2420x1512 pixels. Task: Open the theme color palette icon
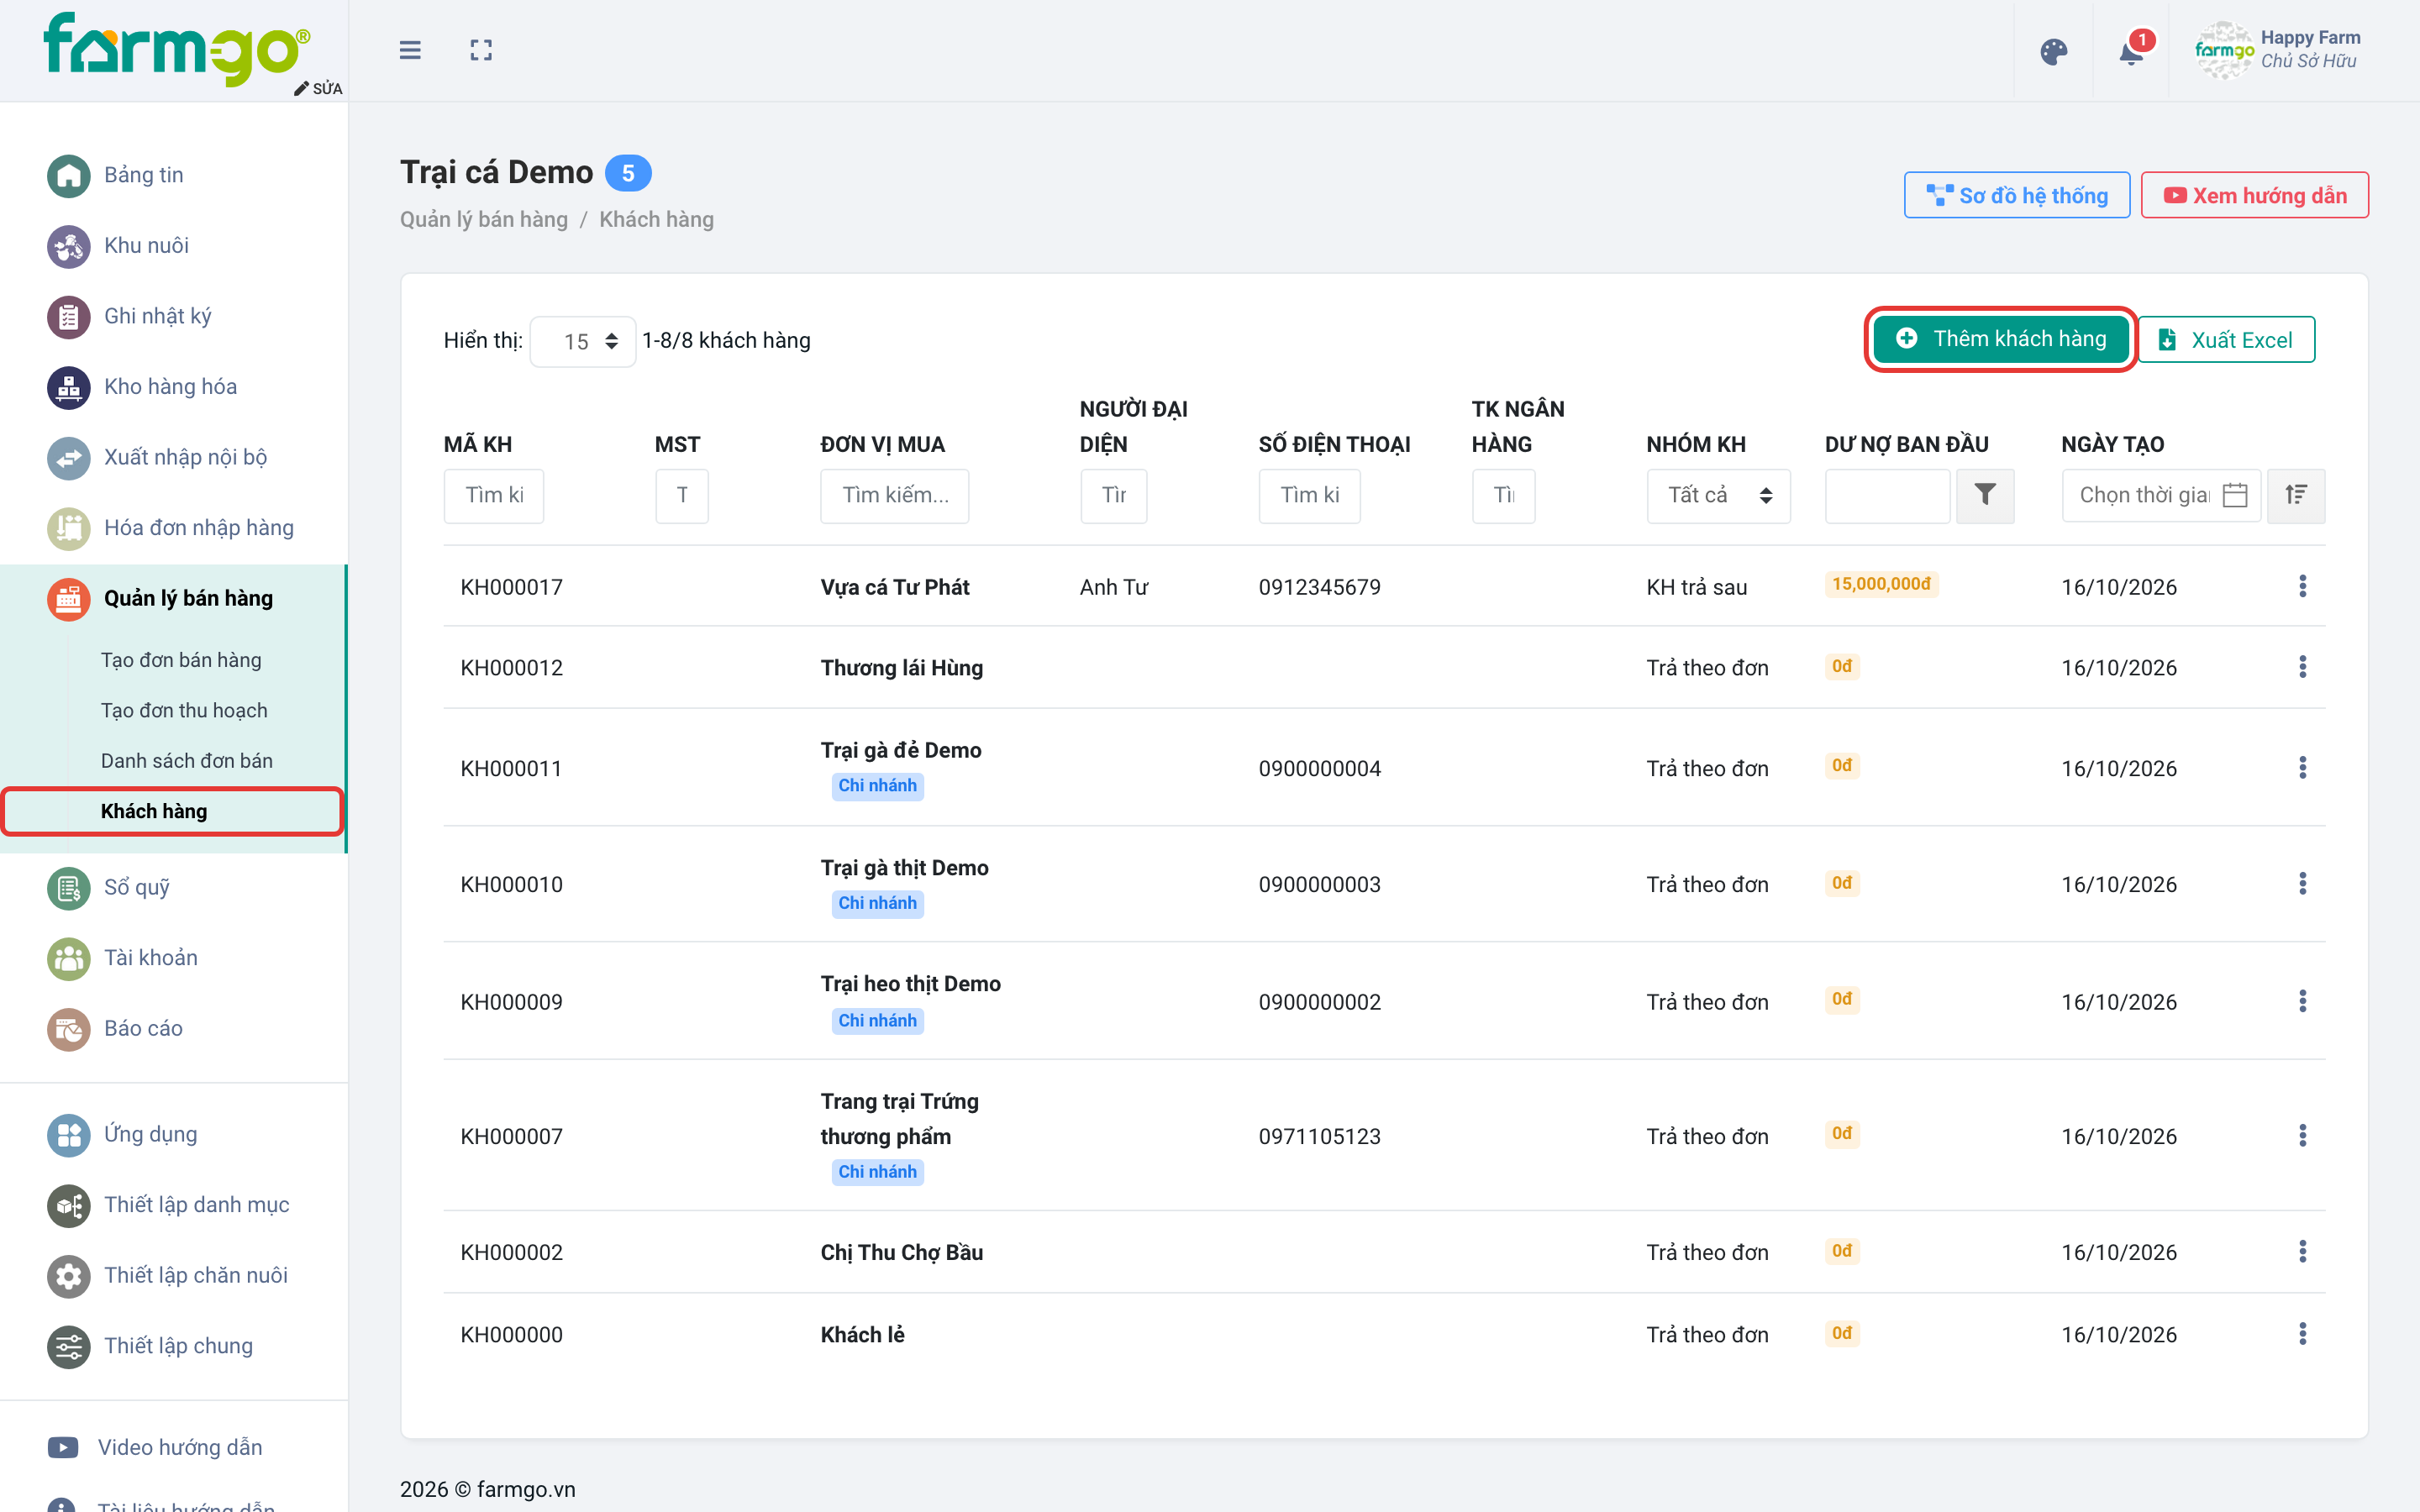tap(2053, 51)
